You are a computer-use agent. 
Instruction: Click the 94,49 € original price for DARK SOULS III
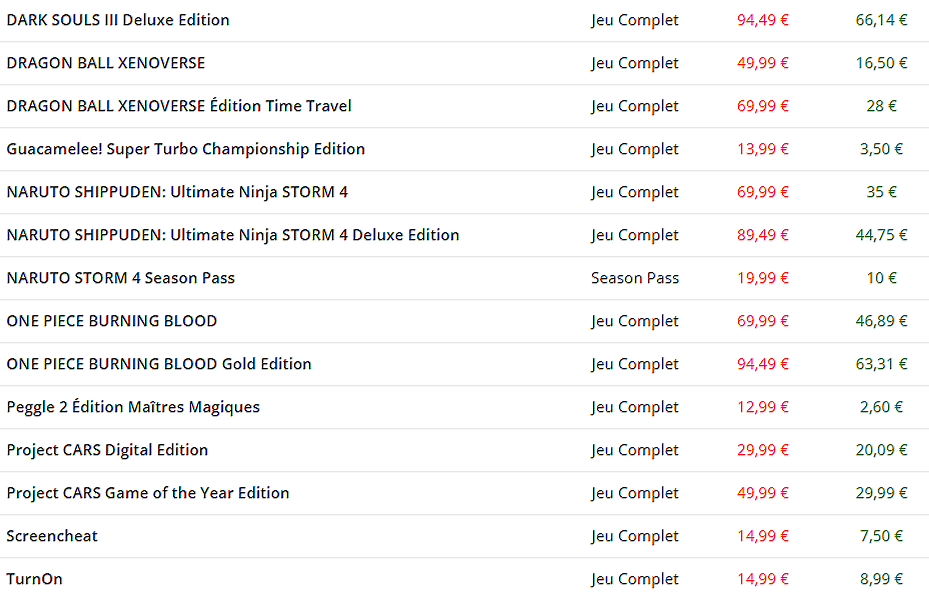click(x=763, y=20)
